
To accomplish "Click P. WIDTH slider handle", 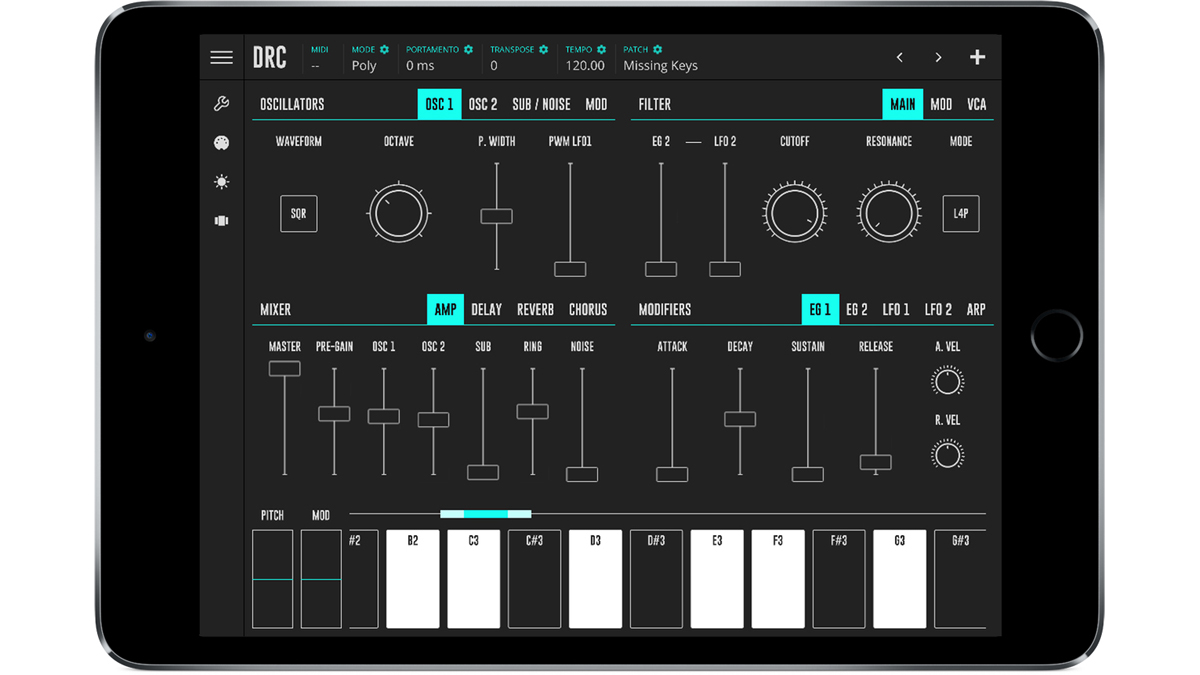I will point(497,216).
